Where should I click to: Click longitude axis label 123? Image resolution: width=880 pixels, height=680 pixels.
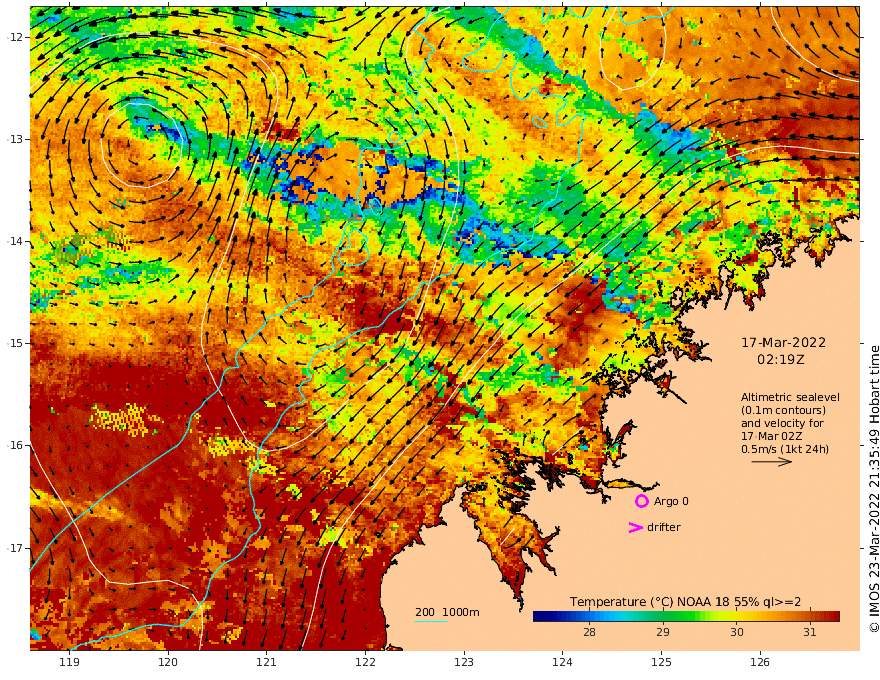pyautogui.click(x=464, y=663)
